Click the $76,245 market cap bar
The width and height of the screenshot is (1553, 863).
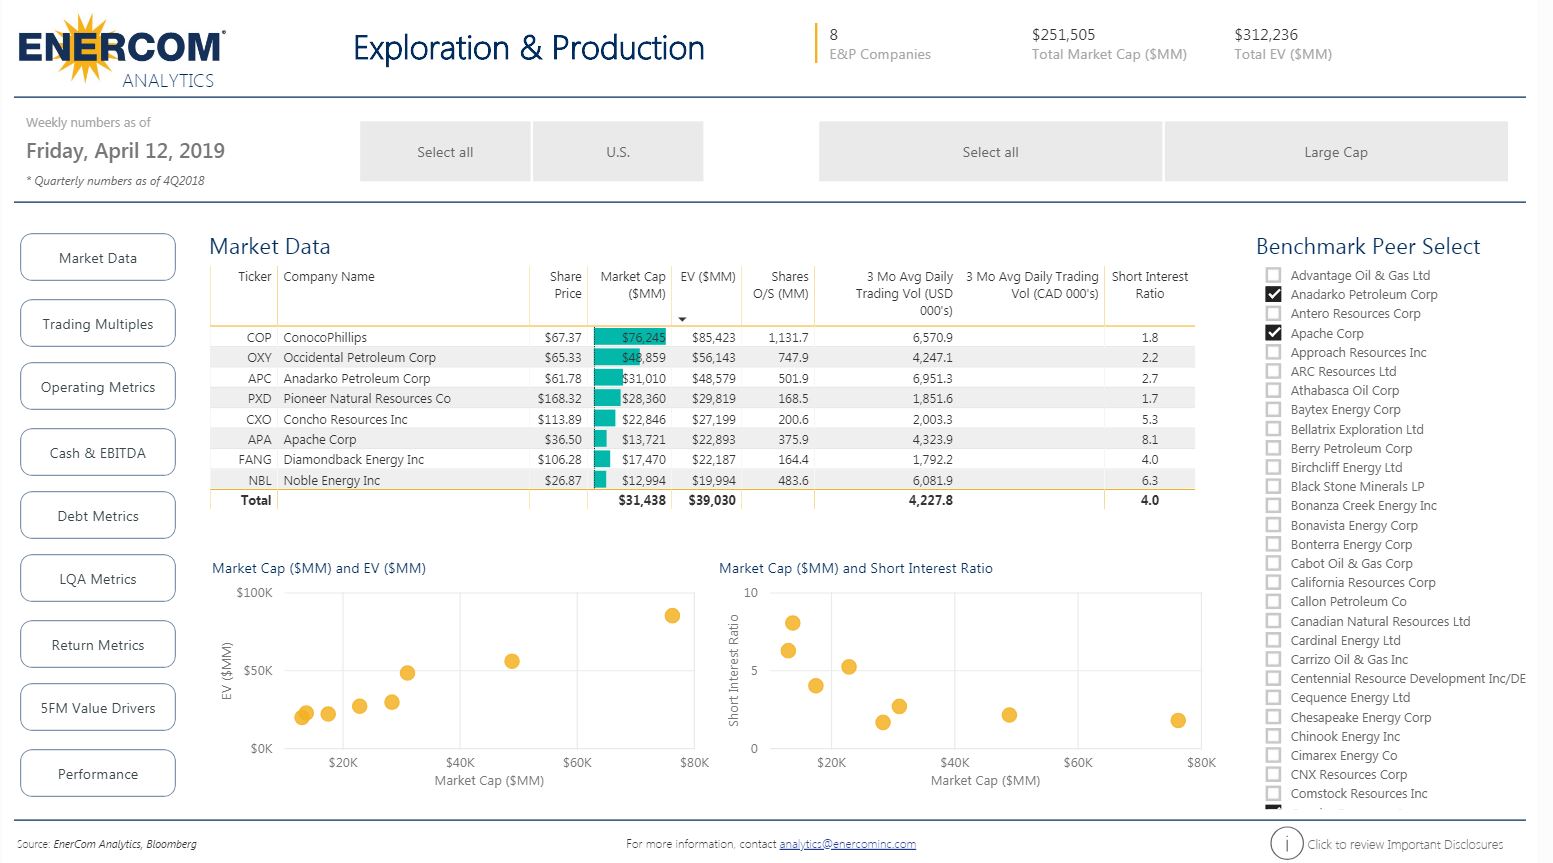click(630, 337)
